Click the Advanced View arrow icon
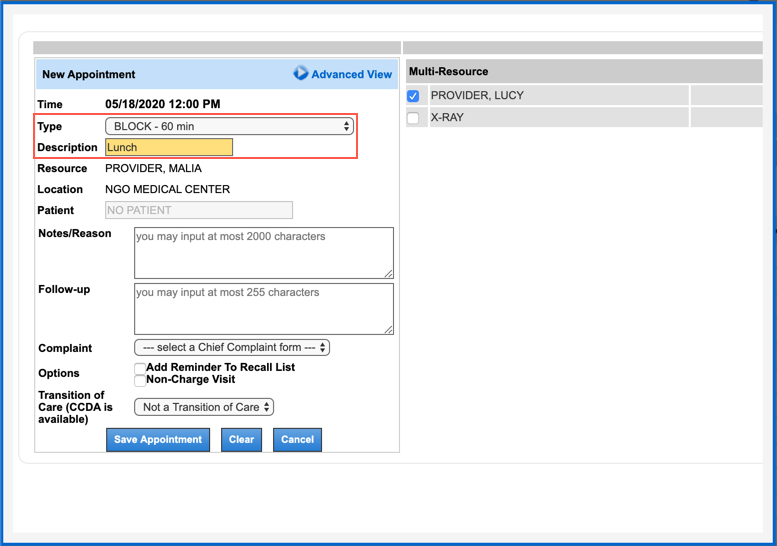The image size is (777, 546). point(300,74)
